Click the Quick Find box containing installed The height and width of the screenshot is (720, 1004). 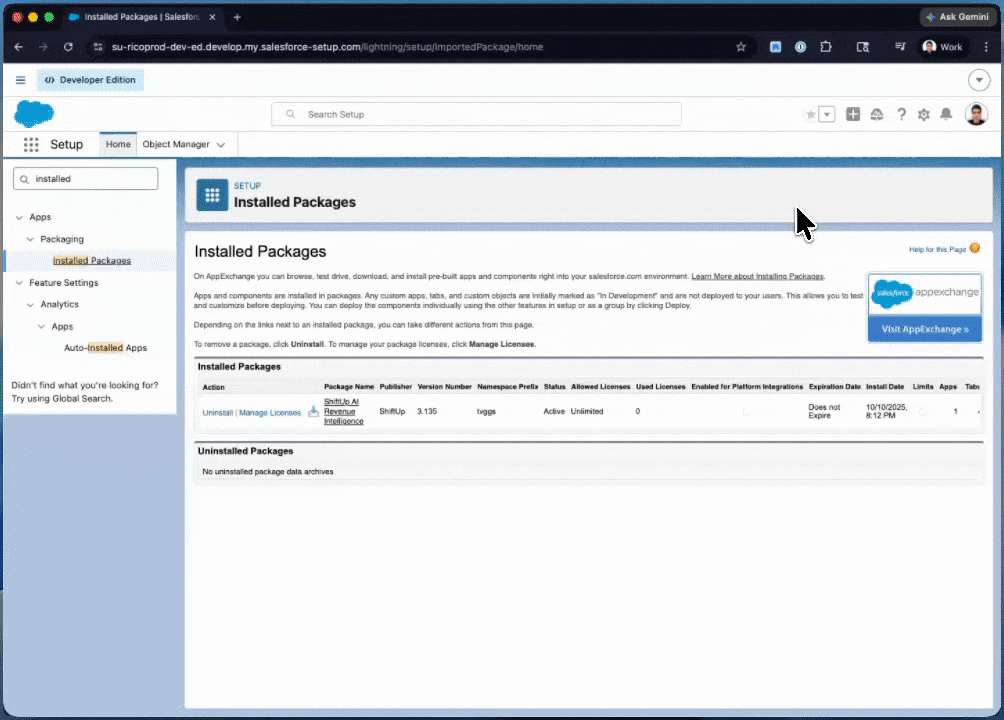pyautogui.click(x=85, y=179)
